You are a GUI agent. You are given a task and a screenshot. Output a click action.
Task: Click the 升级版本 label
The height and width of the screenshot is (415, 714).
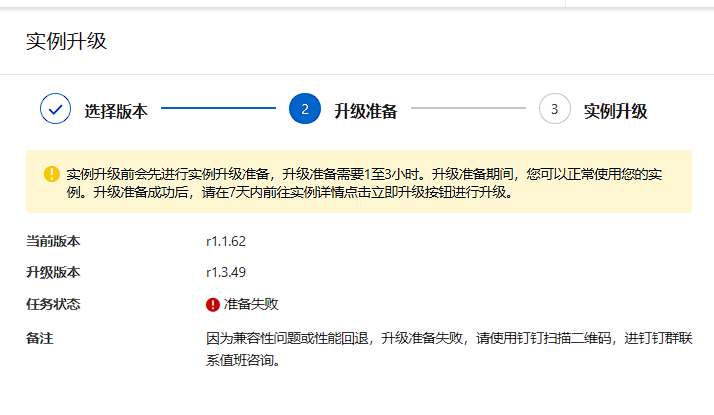tap(53, 272)
